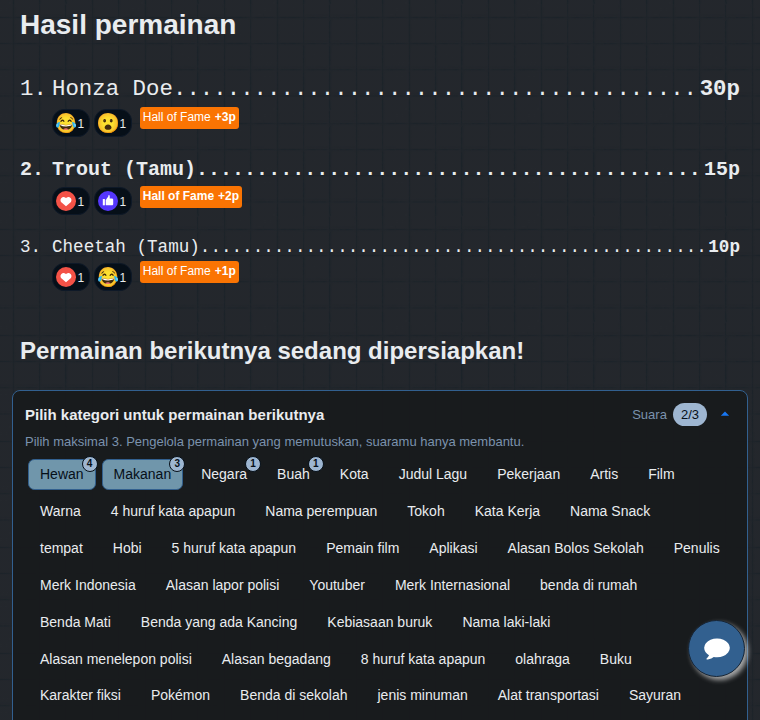The image size is (760, 720).
Task: Click the Hall of Fame +1p badge
Action: click(189, 272)
